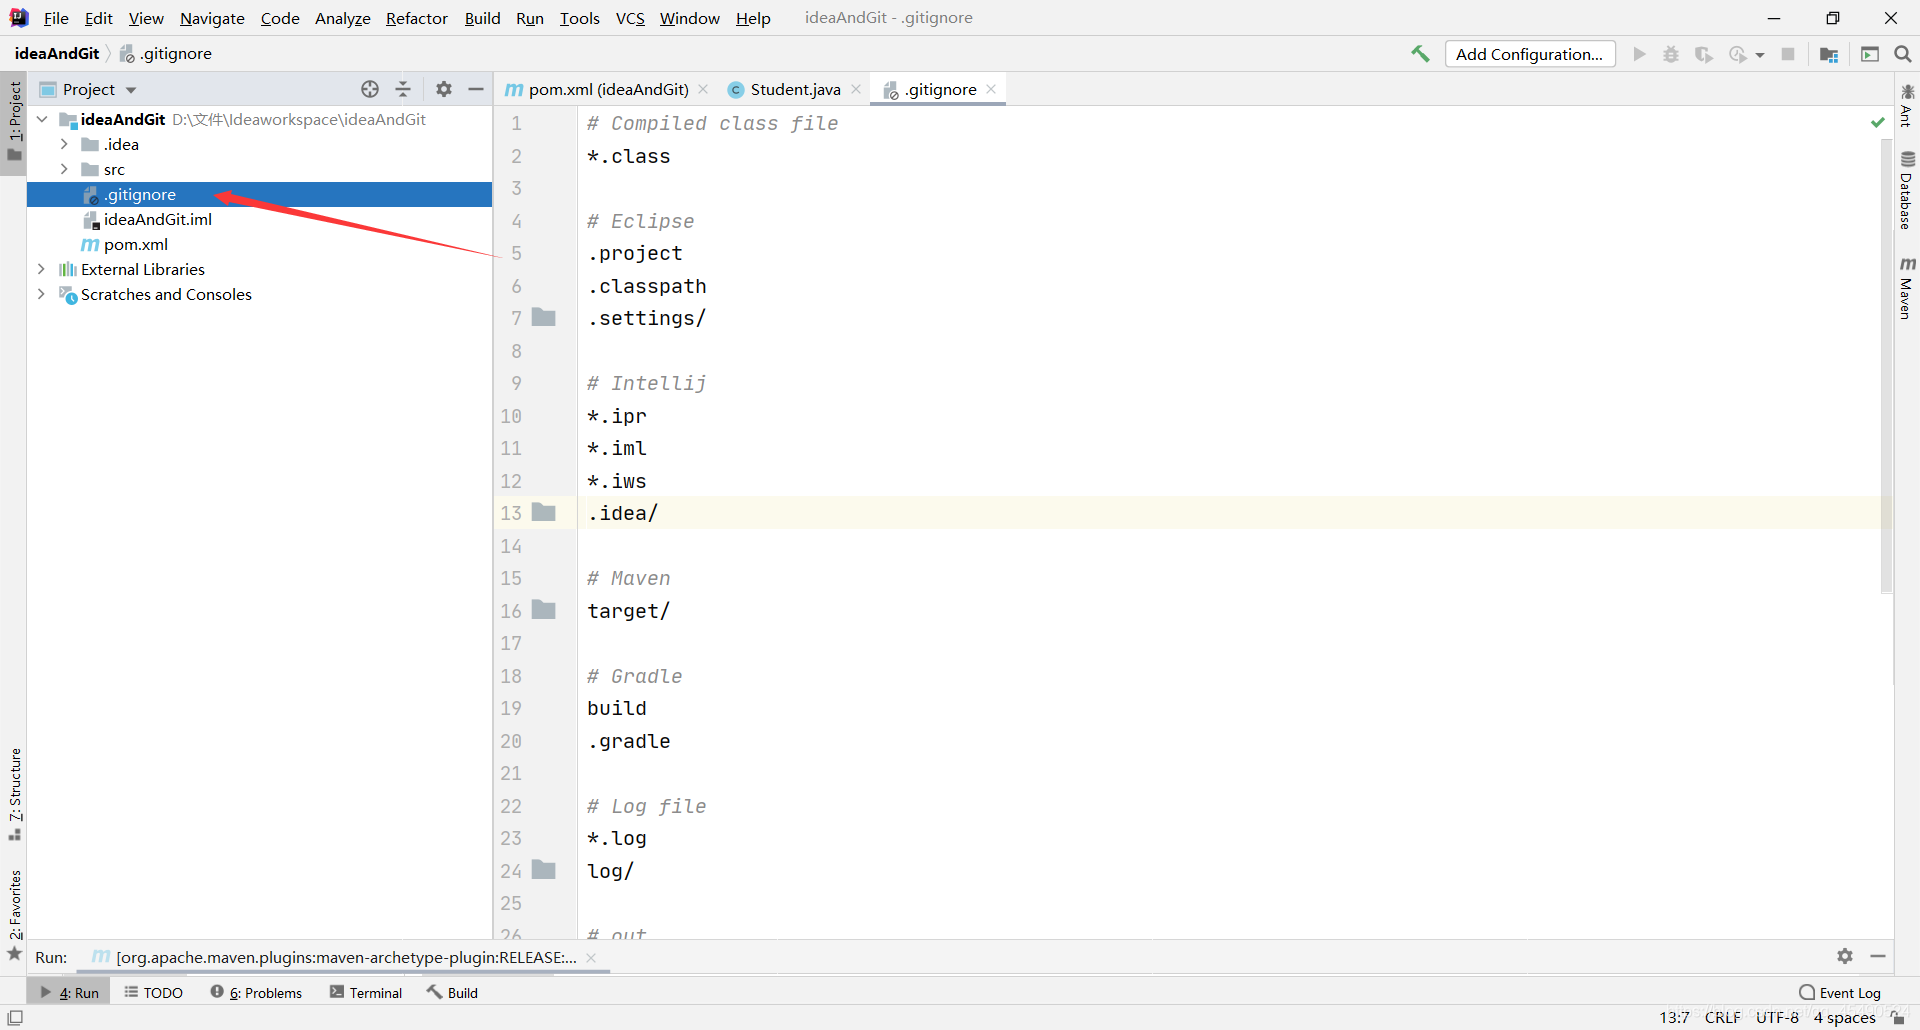Viewport: 1920px width, 1030px height.
Task: Toggle the Structure tool window side tab
Action: (x=14, y=794)
